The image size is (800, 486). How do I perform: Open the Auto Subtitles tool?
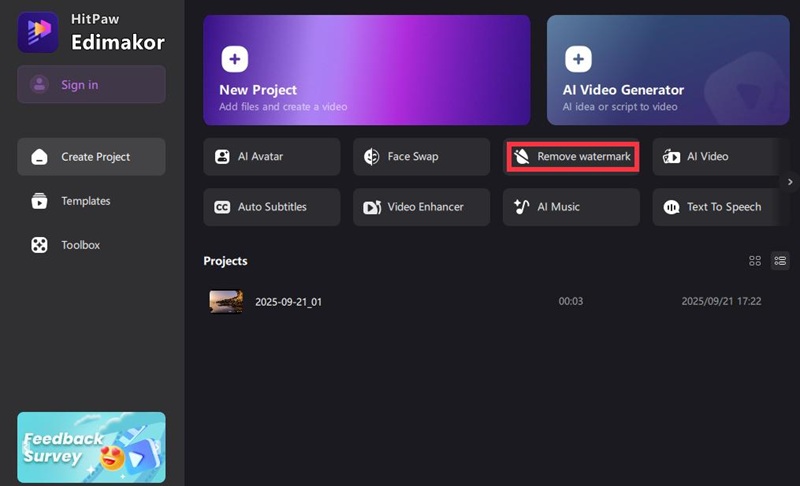pyautogui.click(x=272, y=207)
